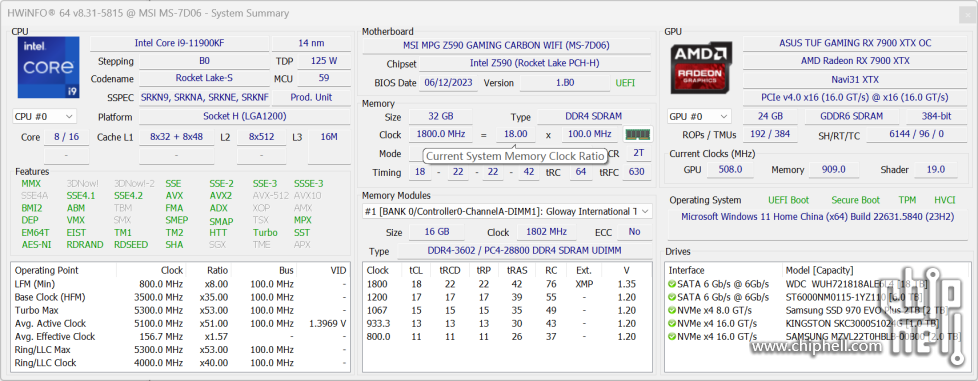This screenshot has width=978, height=381.
Task: Click the HVCI status label
Action: click(x=944, y=200)
